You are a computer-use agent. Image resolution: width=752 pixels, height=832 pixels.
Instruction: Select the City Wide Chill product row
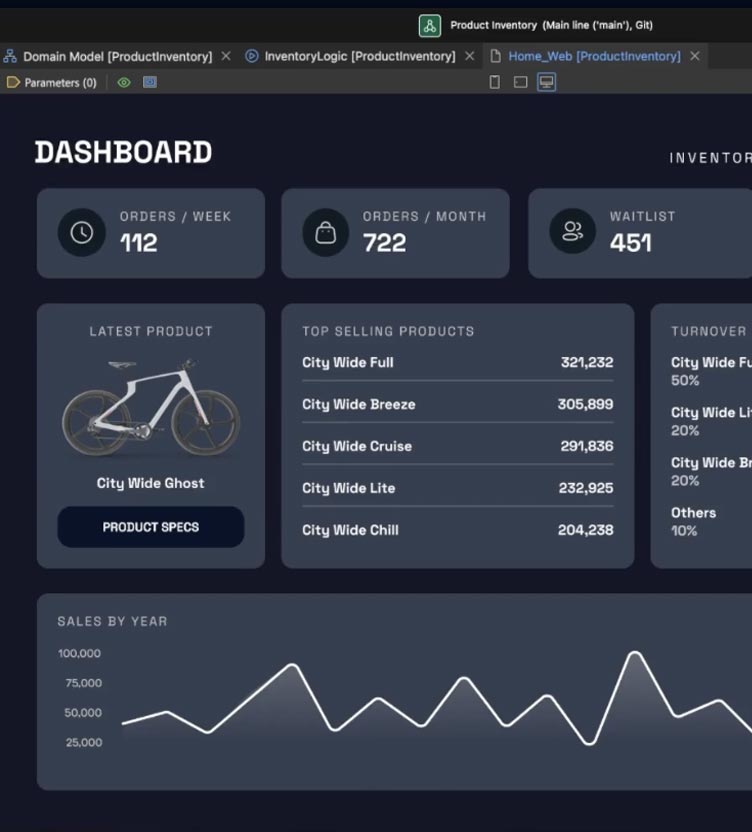pos(457,530)
